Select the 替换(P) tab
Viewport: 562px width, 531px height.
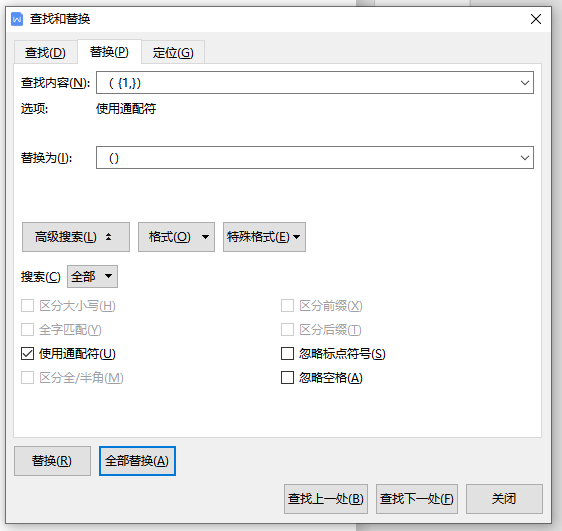click(109, 52)
